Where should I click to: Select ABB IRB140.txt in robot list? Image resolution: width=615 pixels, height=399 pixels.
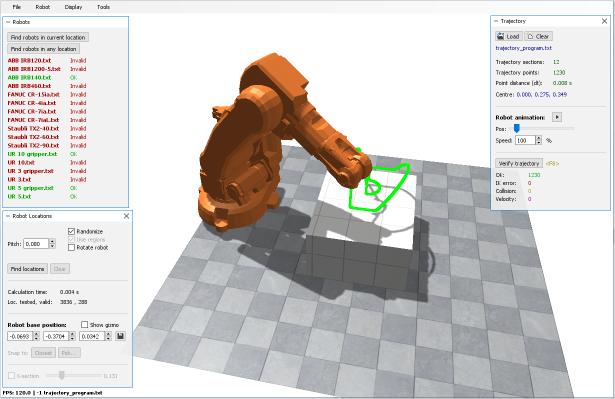click(x=29, y=77)
